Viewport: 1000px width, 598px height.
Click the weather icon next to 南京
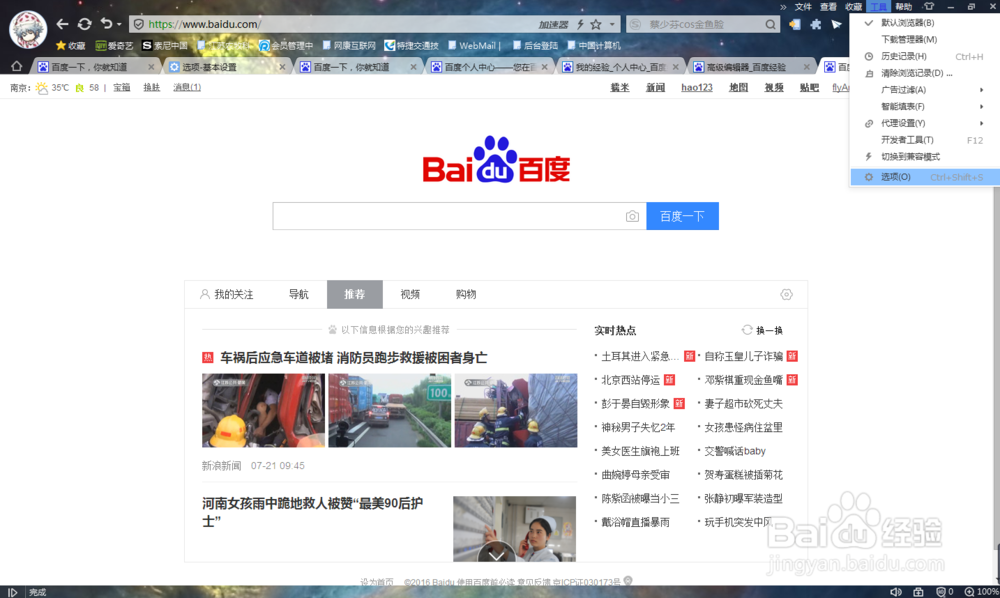pyautogui.click(x=42, y=88)
